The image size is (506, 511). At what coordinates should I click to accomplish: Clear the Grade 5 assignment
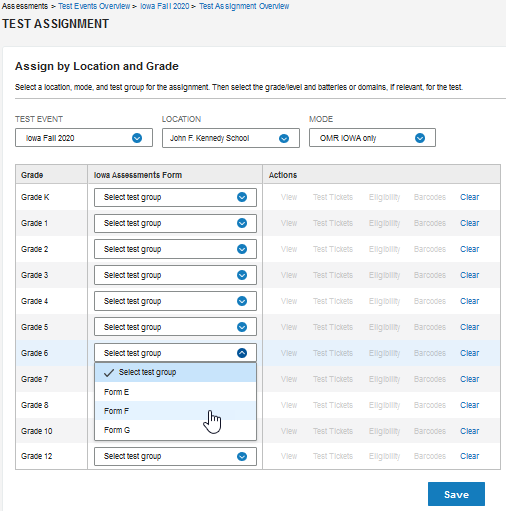point(470,327)
